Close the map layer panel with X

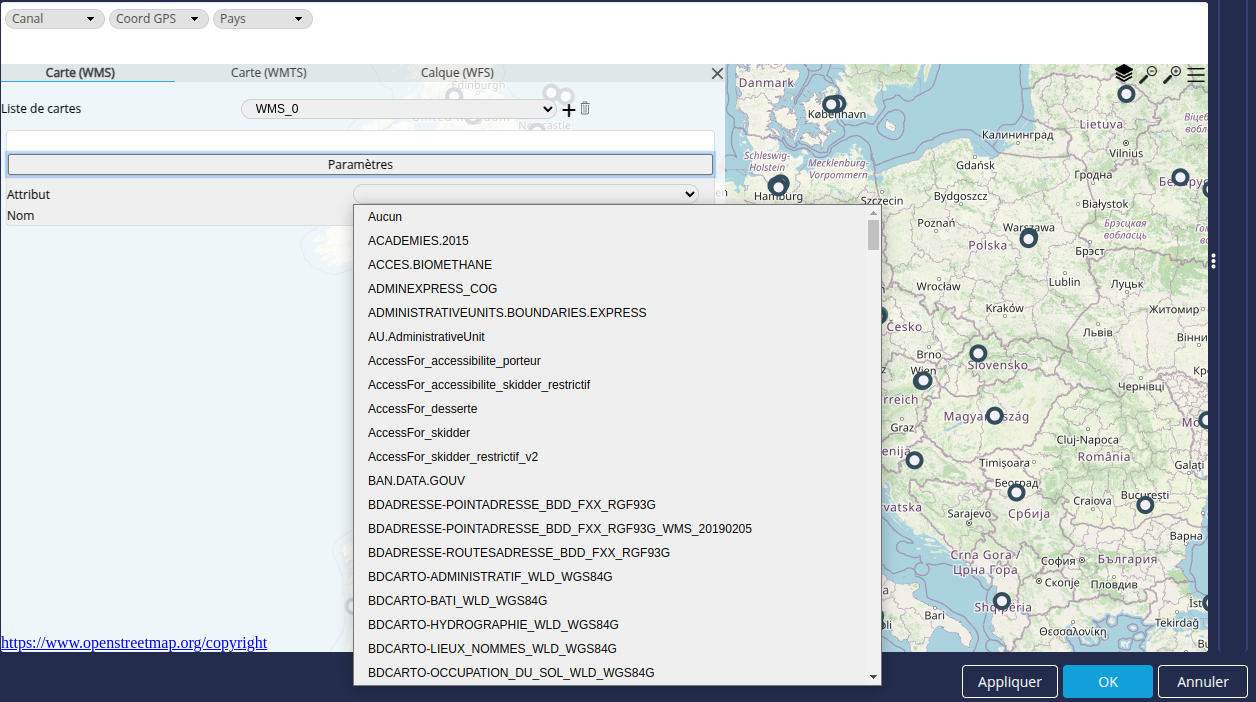[716, 73]
